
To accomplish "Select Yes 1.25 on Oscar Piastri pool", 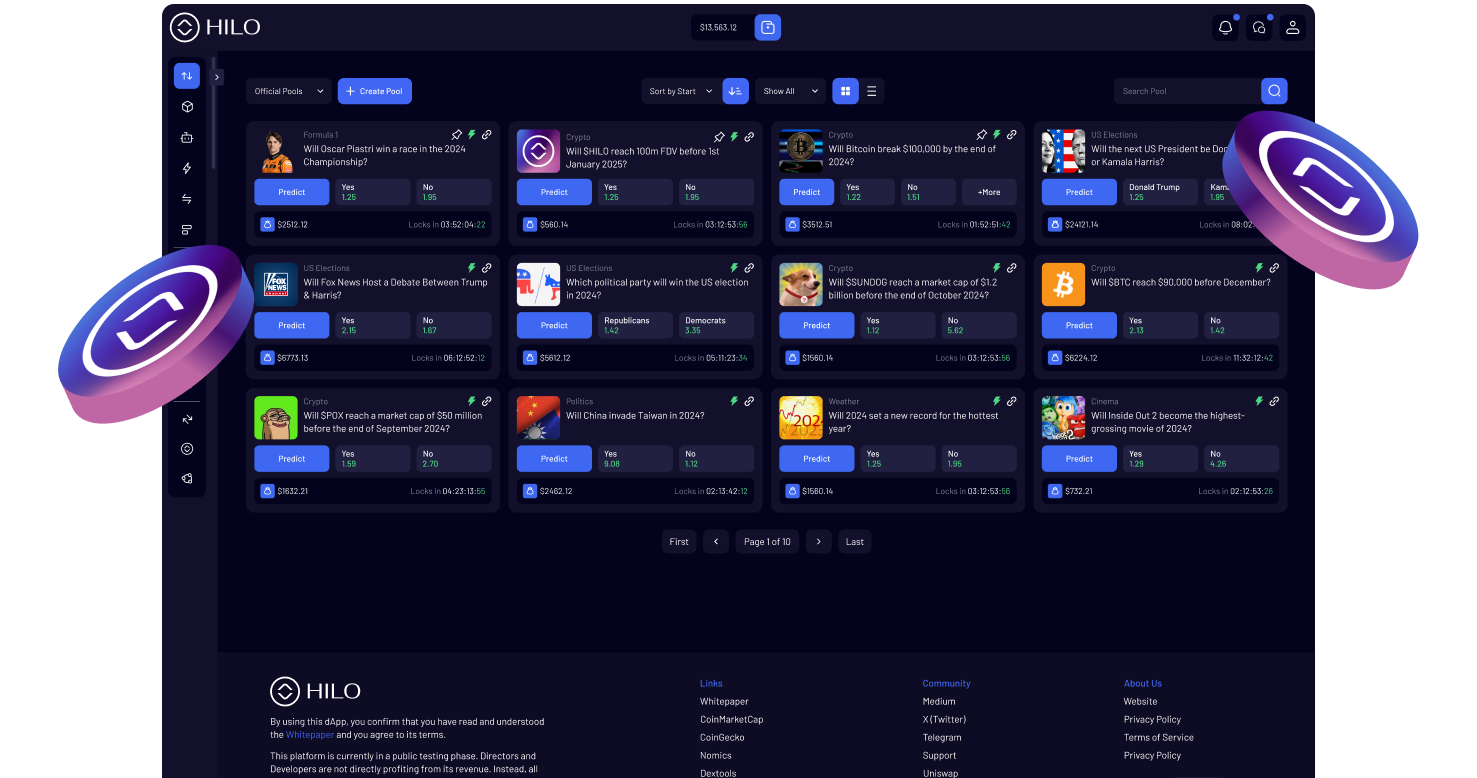I will (373, 192).
